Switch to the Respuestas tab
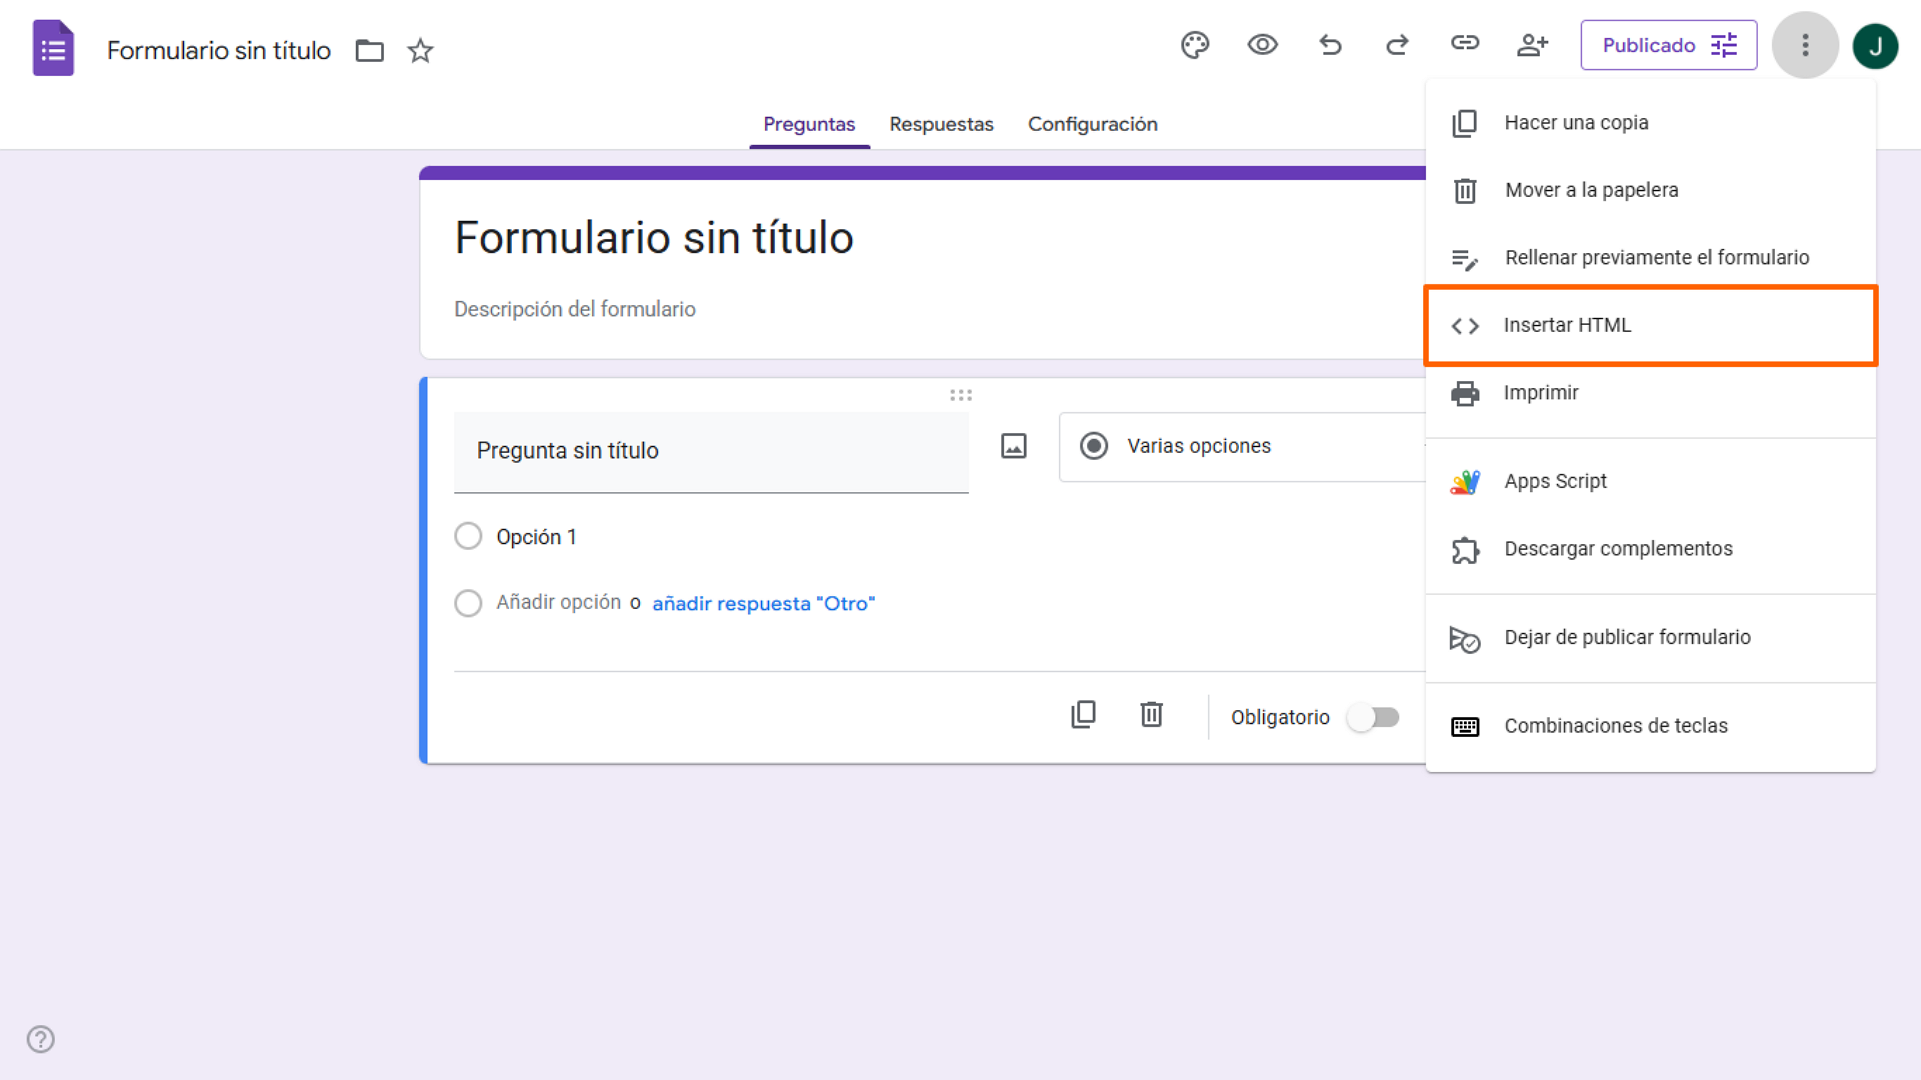 click(x=941, y=124)
